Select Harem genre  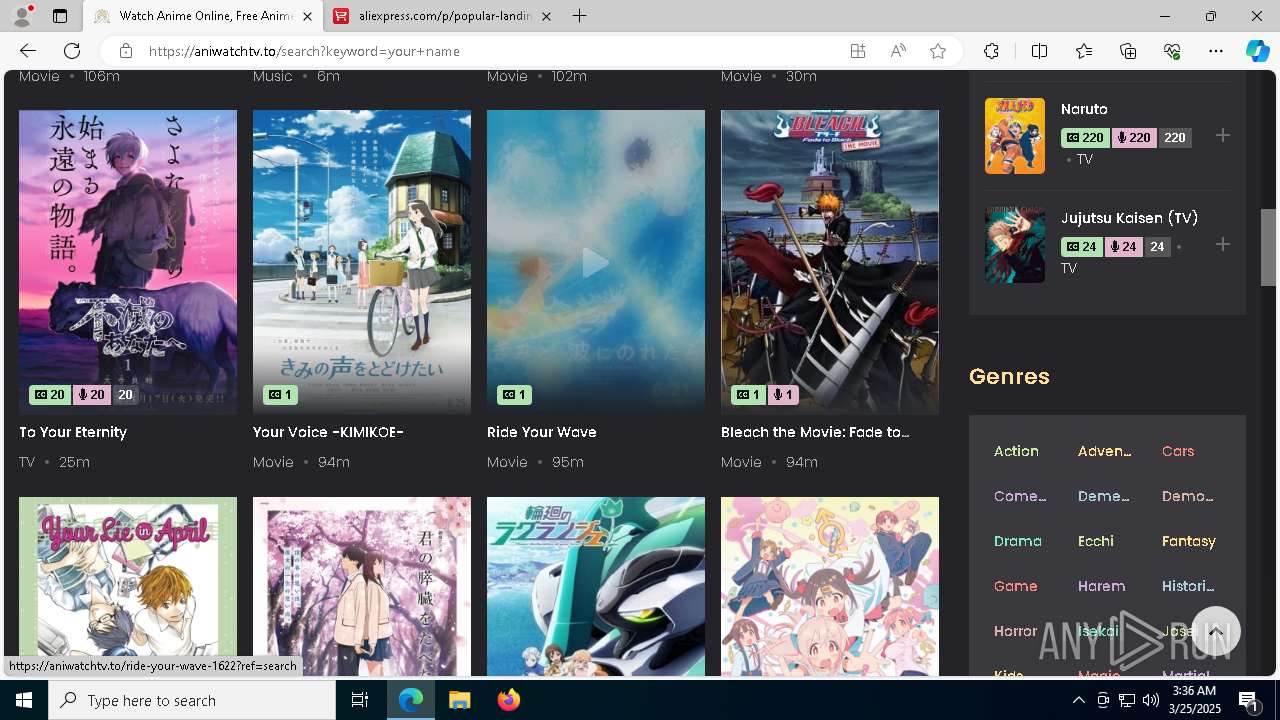pyautogui.click(x=1101, y=586)
